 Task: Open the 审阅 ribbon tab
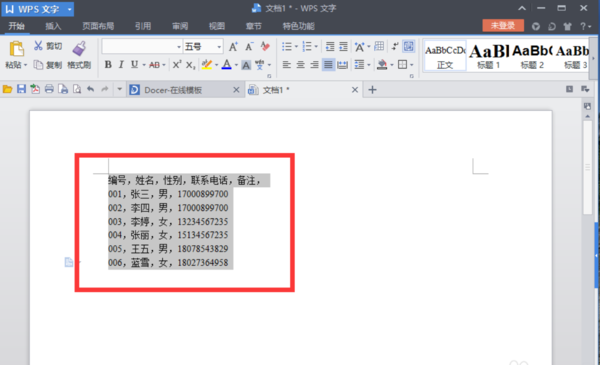[180, 26]
